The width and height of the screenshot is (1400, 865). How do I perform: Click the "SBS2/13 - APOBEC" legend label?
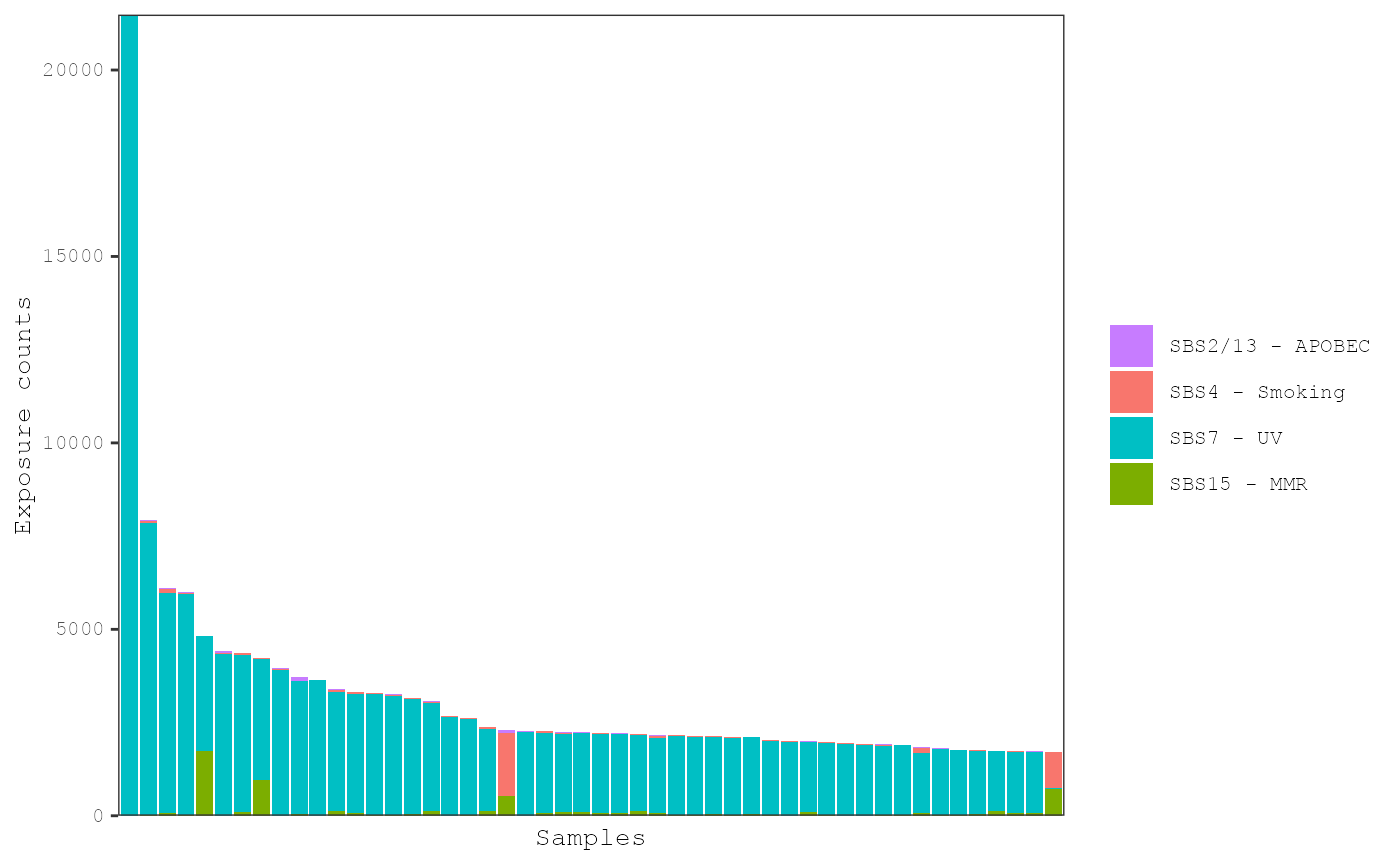coord(1269,346)
